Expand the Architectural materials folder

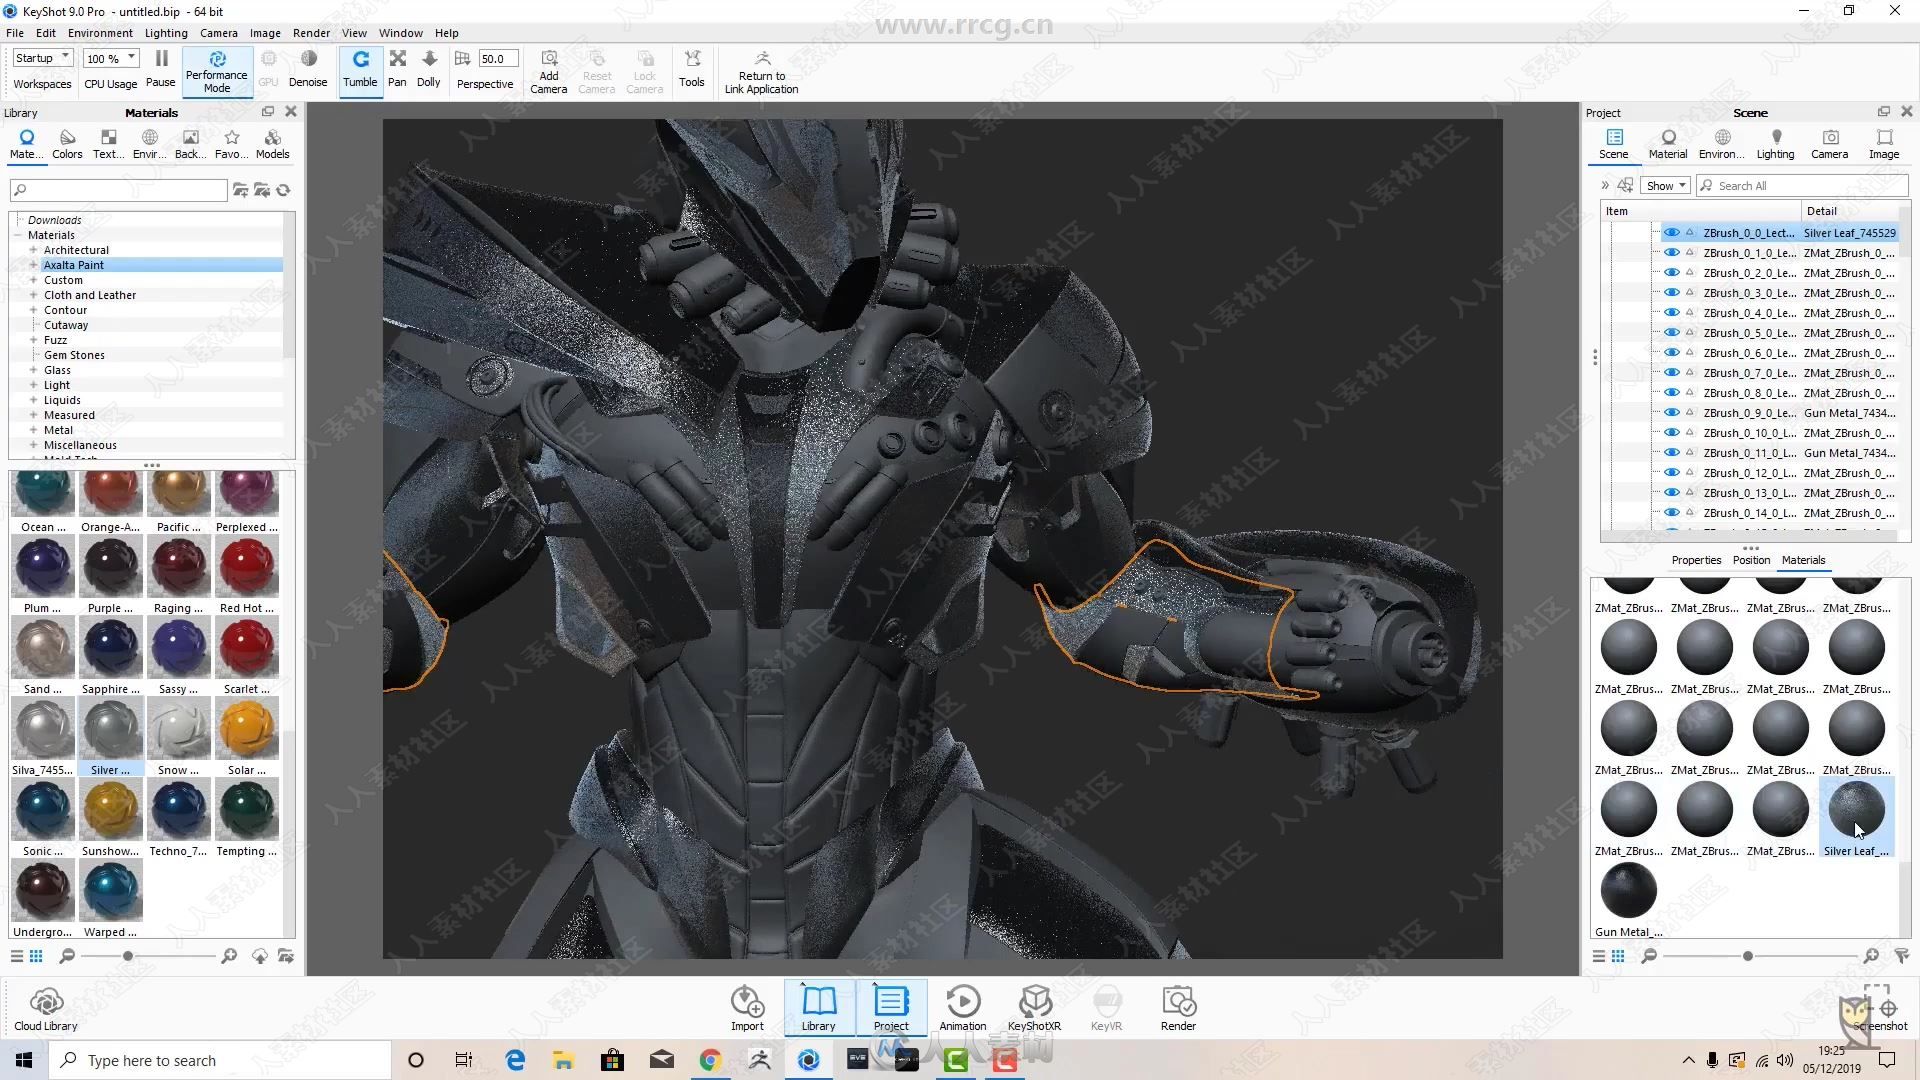pos(33,250)
